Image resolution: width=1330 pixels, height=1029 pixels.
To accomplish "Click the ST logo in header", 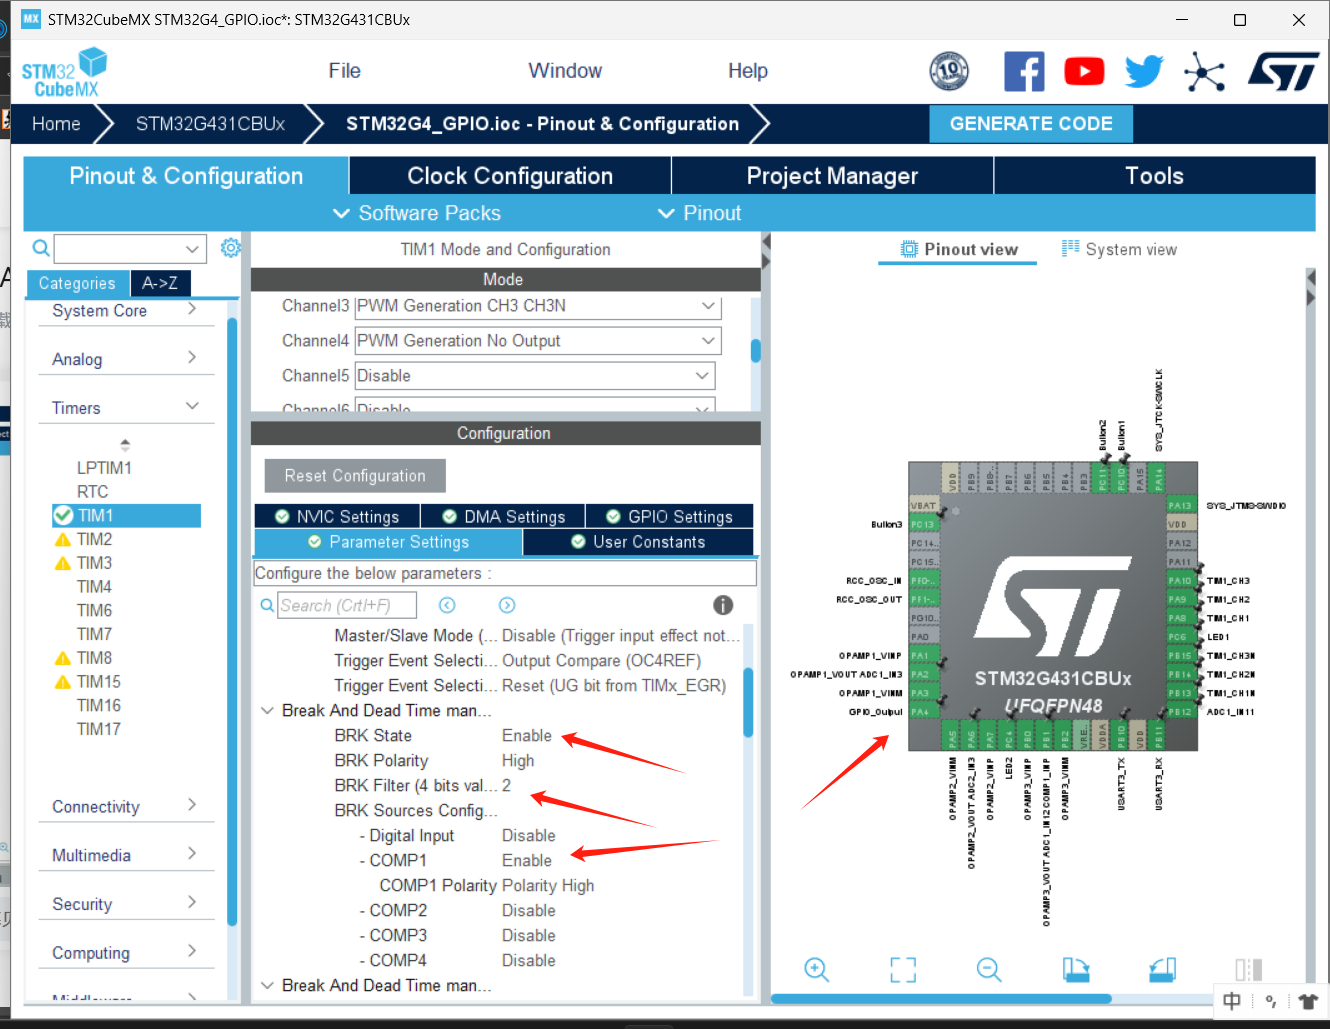I will [1283, 72].
